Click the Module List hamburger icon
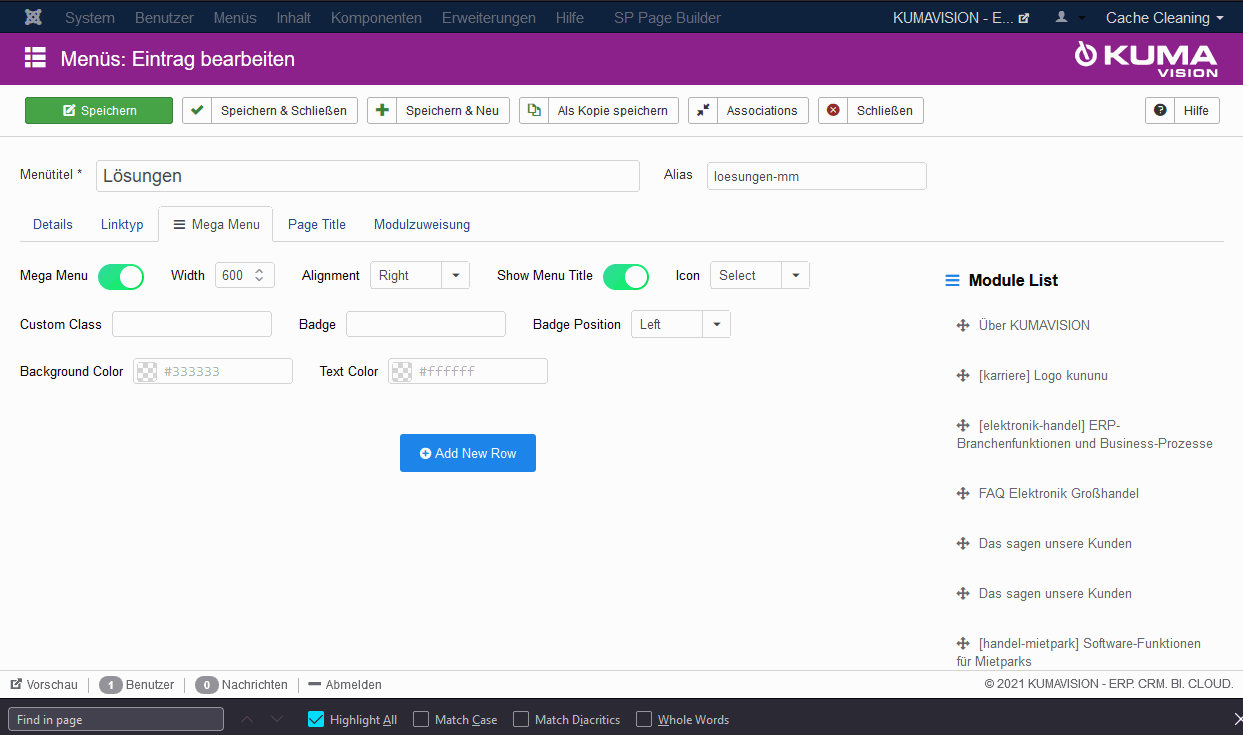Screen dimensions: 1243x735 click(x=952, y=281)
